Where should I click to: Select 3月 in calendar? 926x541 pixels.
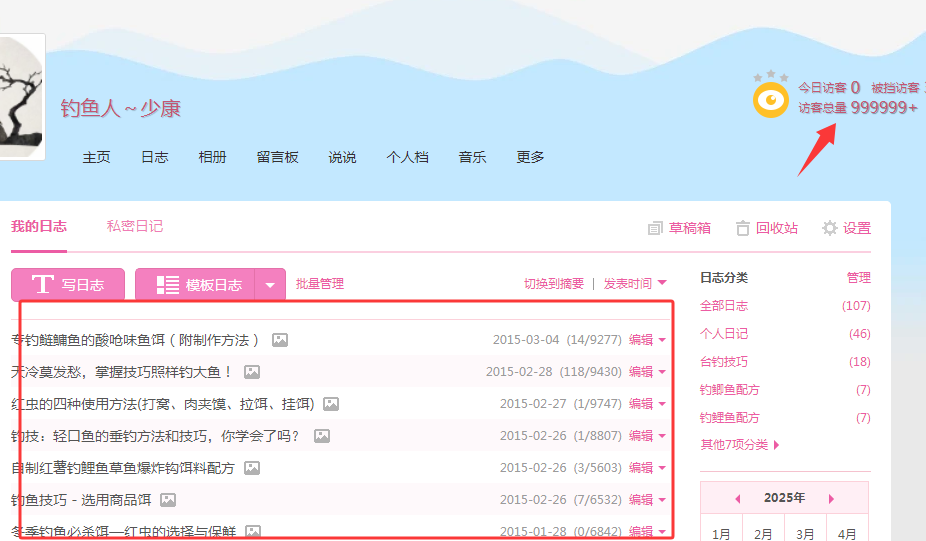805,534
